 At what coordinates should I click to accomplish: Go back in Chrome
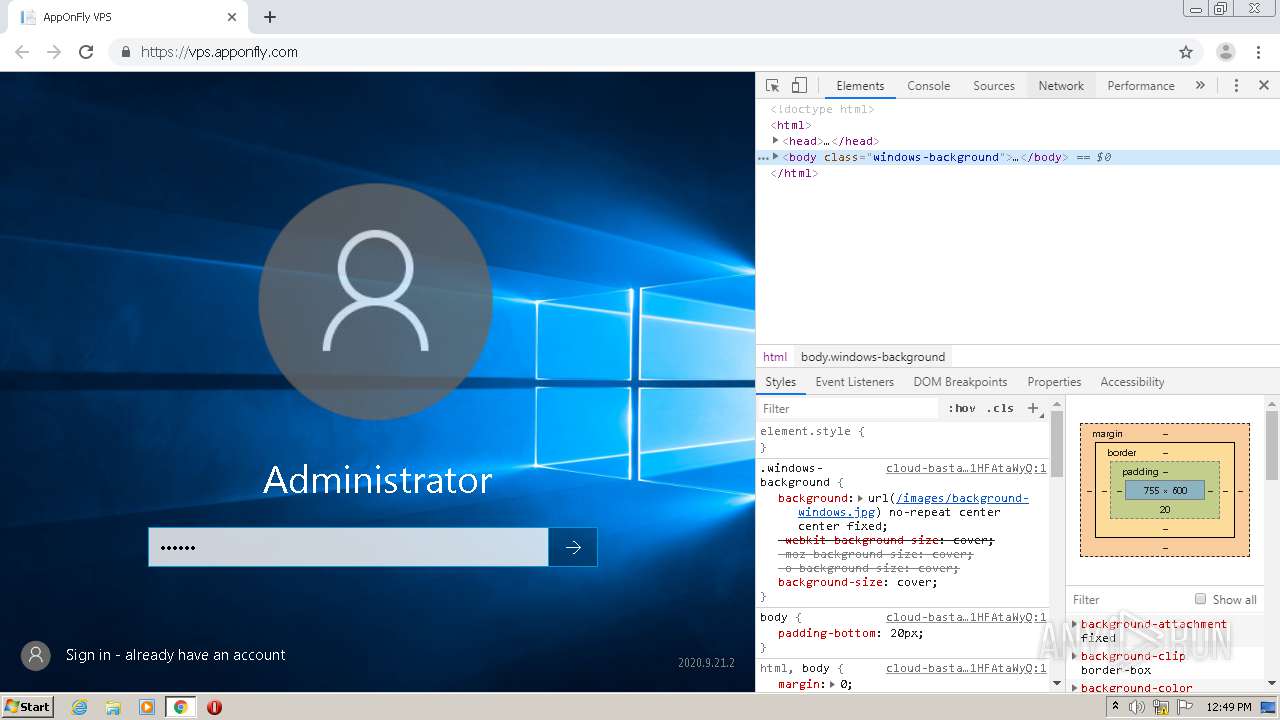click(x=22, y=52)
